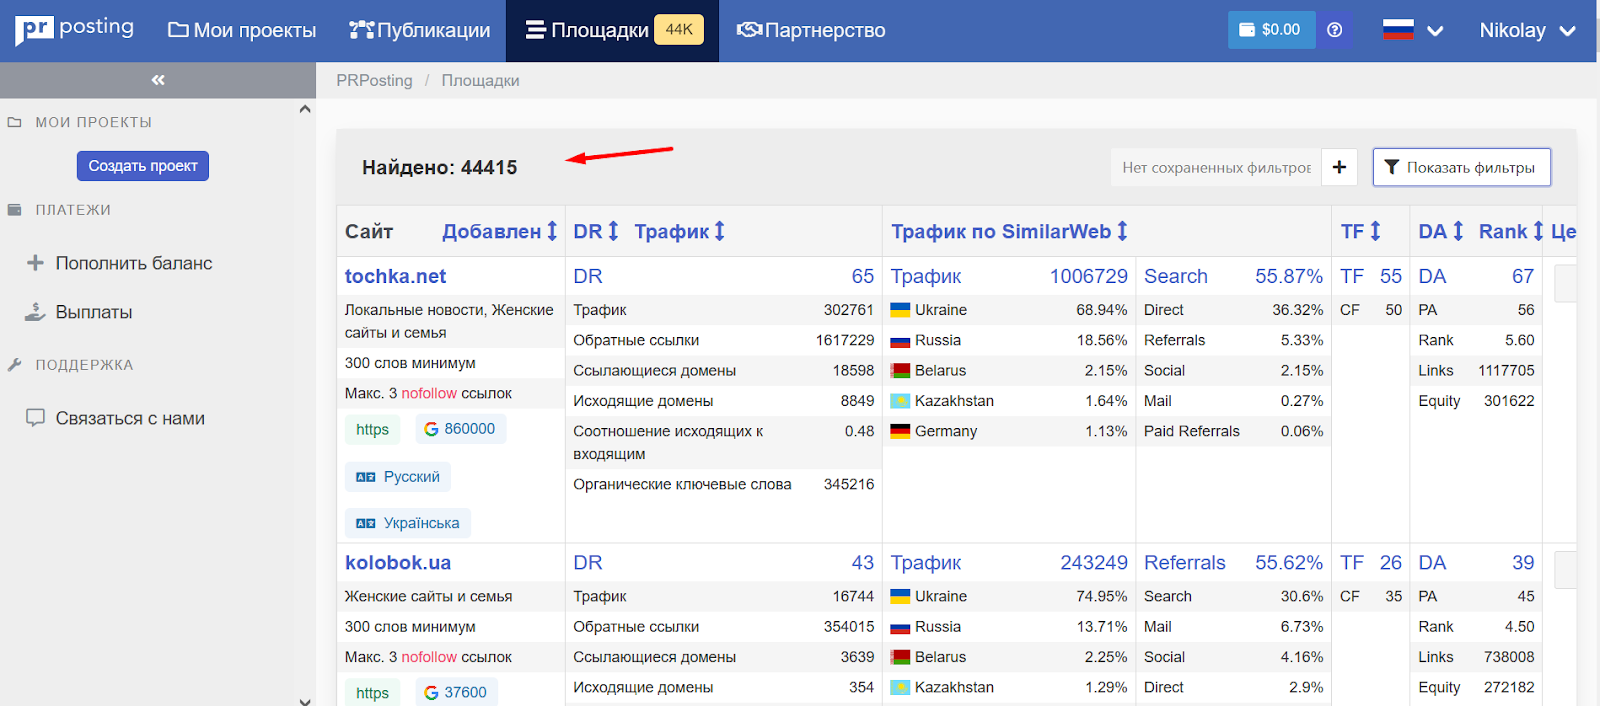Click the Создать проект button

[143, 166]
